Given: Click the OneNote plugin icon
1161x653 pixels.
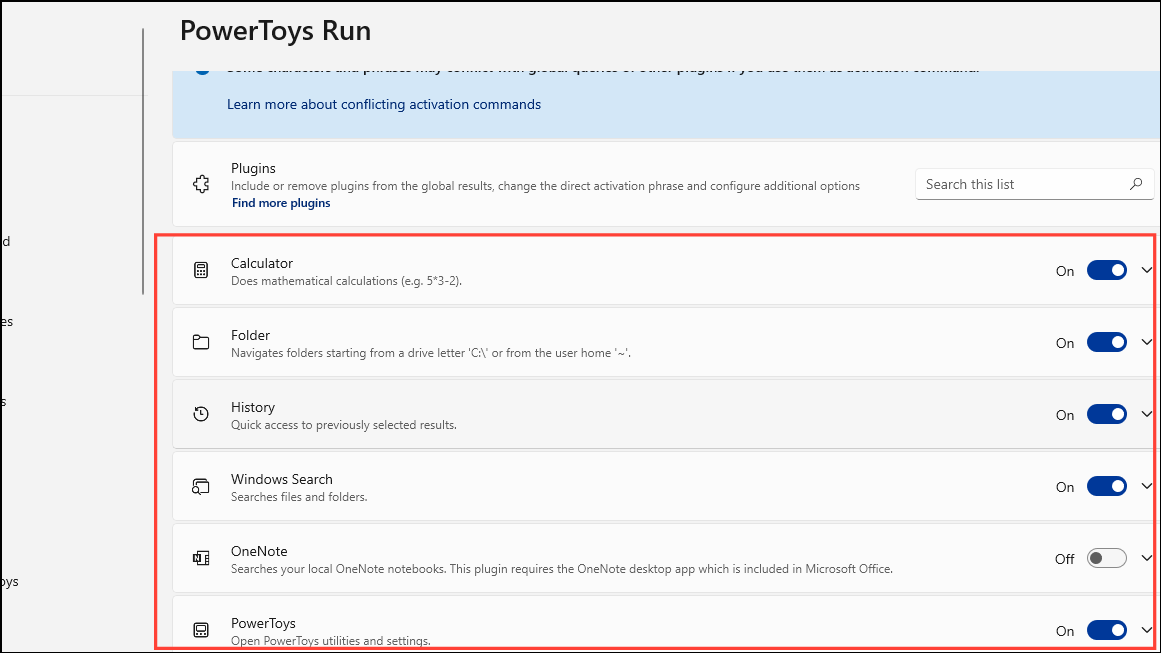Looking at the screenshot, I should click(x=201, y=558).
